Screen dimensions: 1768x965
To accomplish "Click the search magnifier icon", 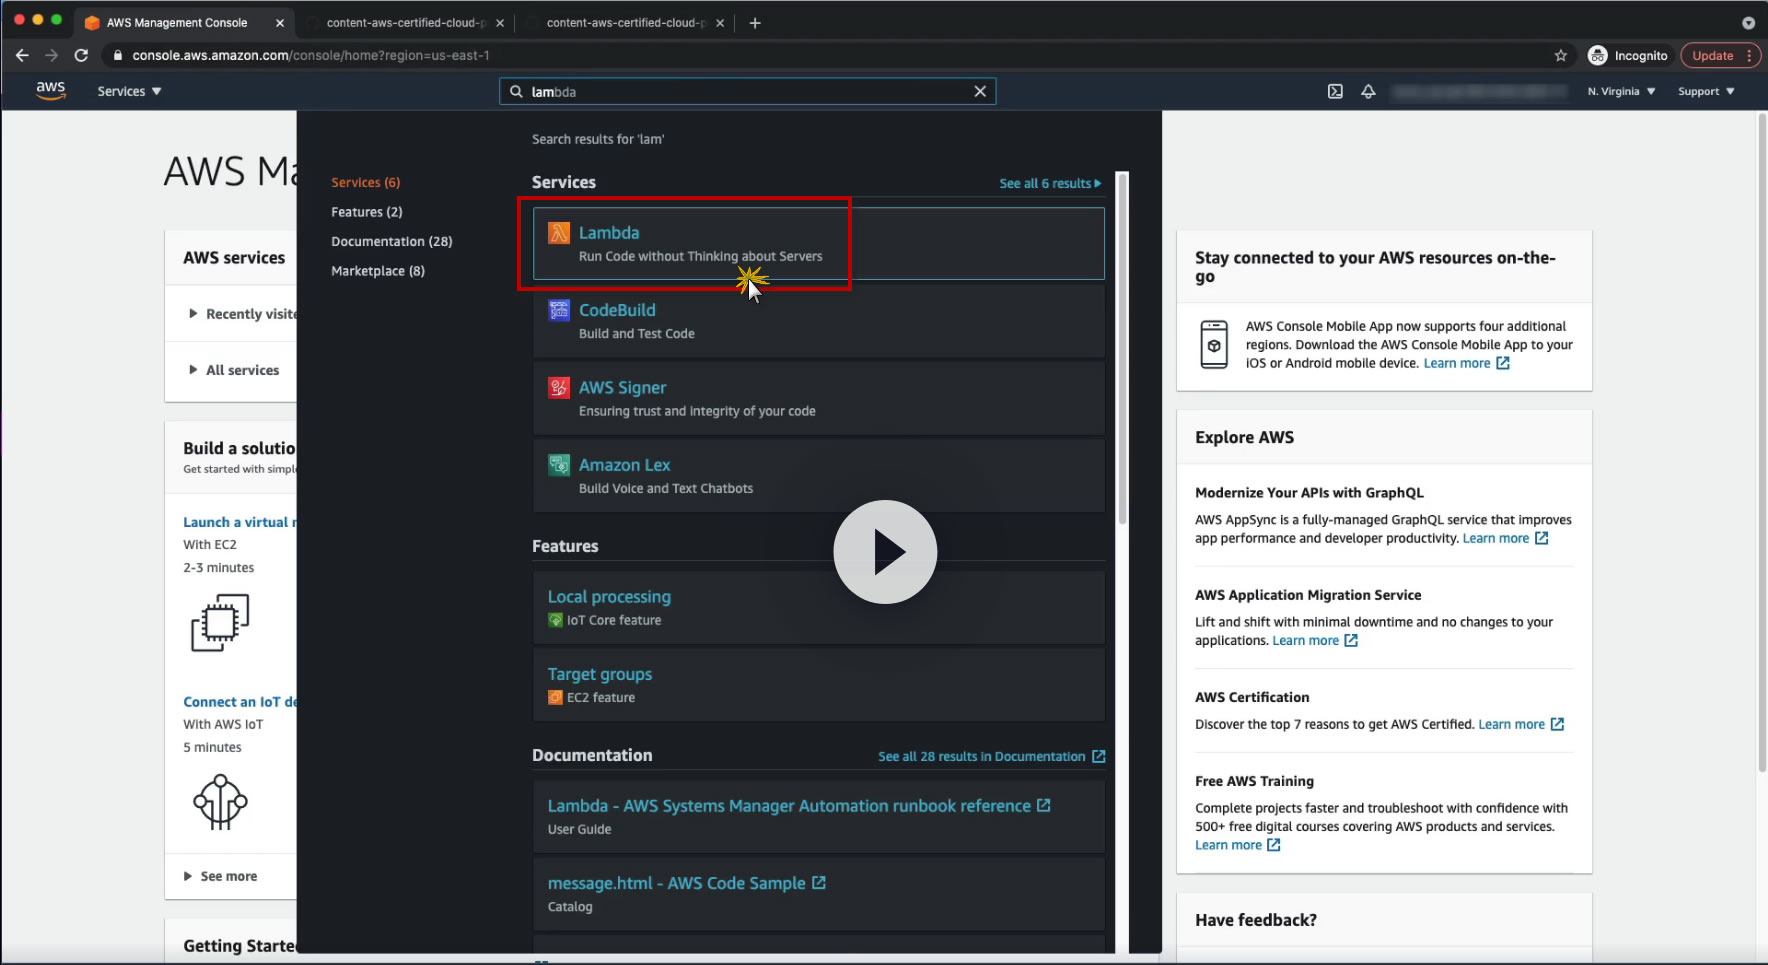I will (516, 91).
